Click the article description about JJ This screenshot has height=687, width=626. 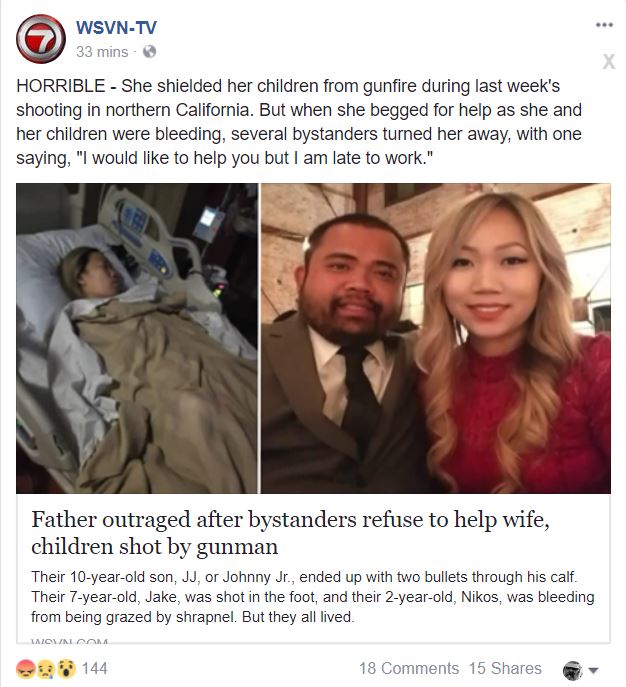tap(312, 597)
